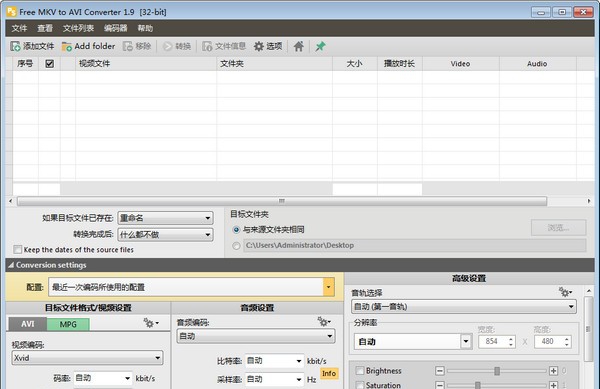Open the 文件 menu
Image resolution: width=600 pixels, height=389 pixels.
coord(19,28)
